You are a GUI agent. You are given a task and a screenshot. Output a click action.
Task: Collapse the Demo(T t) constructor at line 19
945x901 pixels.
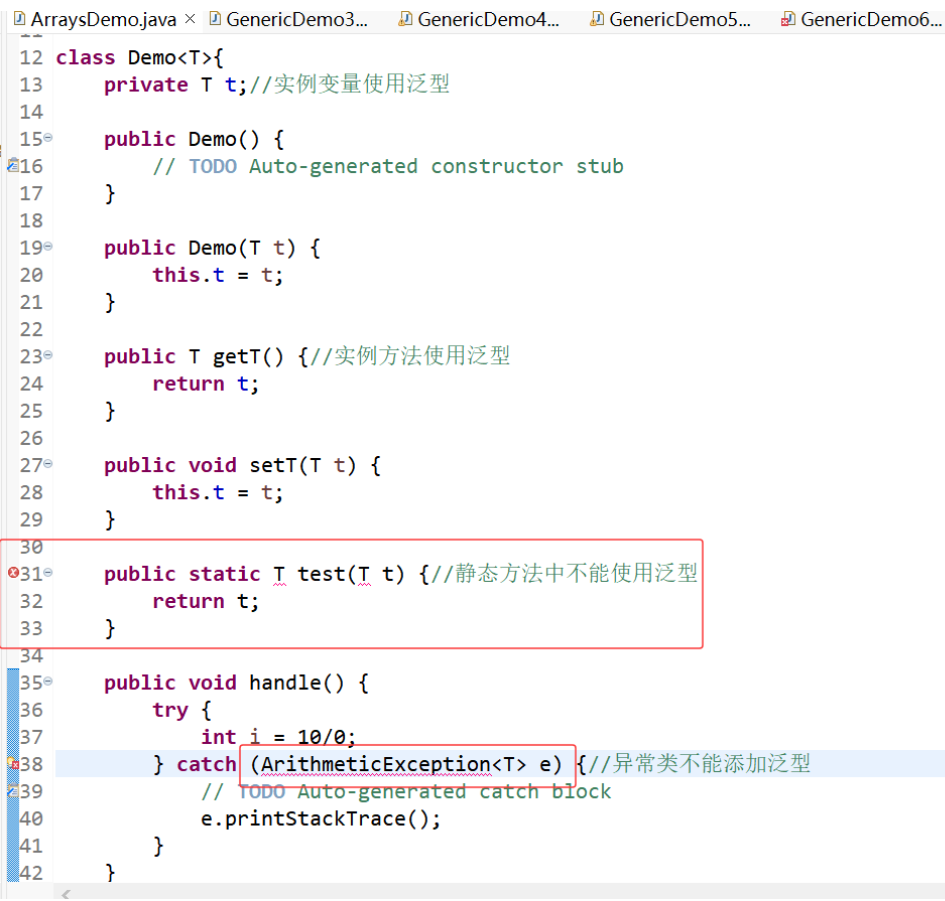(x=48, y=246)
